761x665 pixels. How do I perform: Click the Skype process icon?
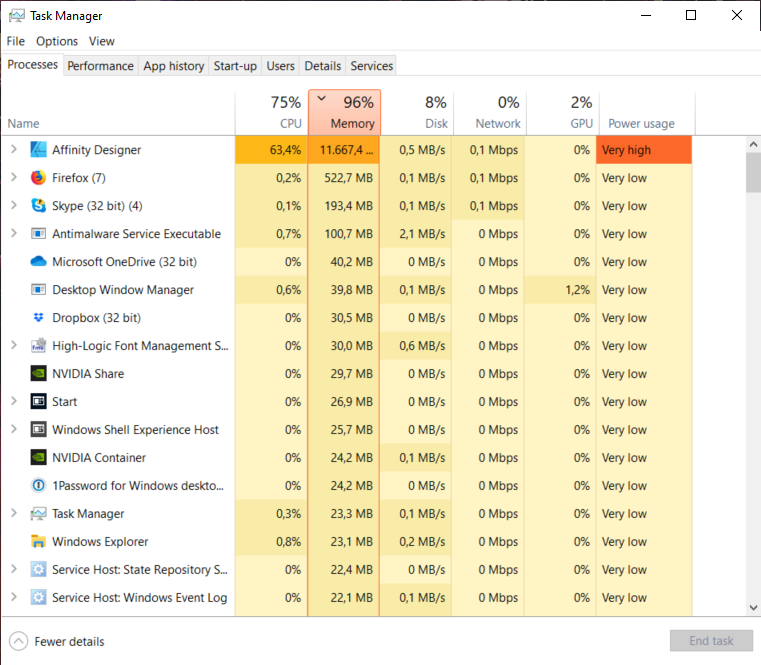pyautogui.click(x=38, y=206)
